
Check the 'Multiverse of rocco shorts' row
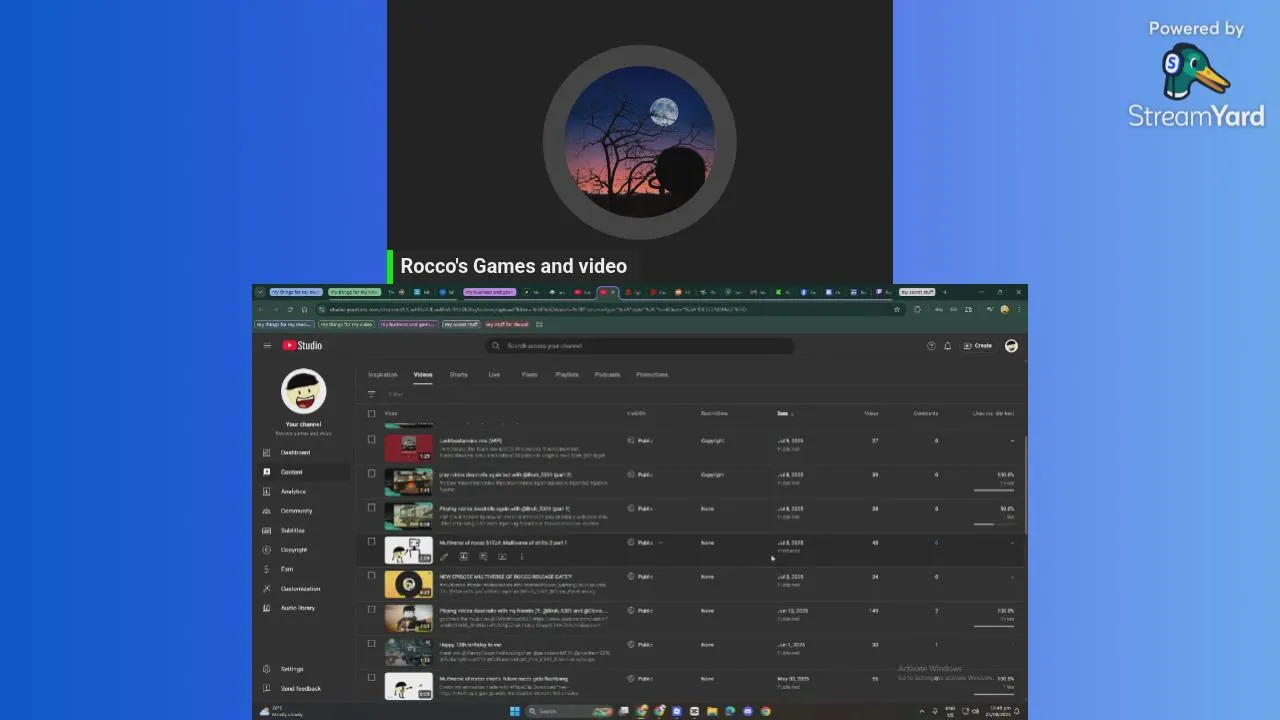372,678
